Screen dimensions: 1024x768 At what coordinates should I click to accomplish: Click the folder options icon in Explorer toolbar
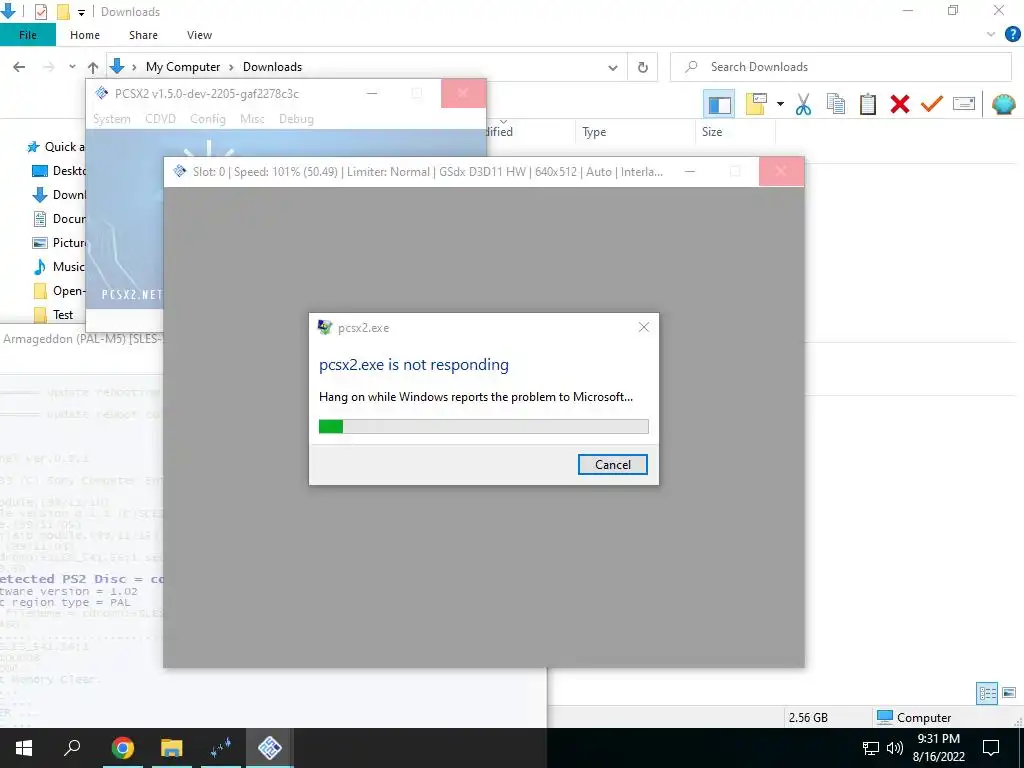pyautogui.click(x=756, y=104)
